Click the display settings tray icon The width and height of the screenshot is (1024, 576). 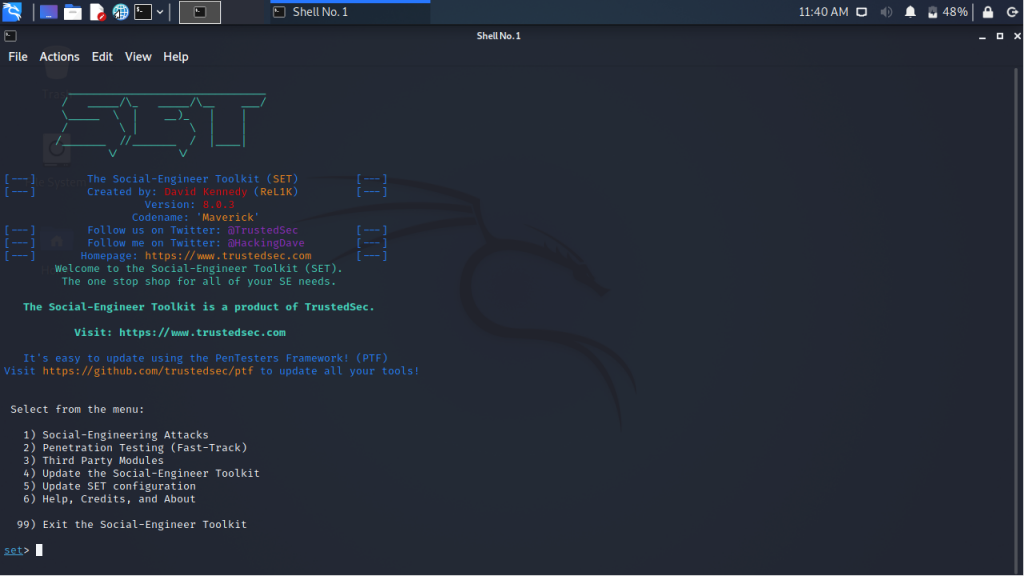pos(861,12)
